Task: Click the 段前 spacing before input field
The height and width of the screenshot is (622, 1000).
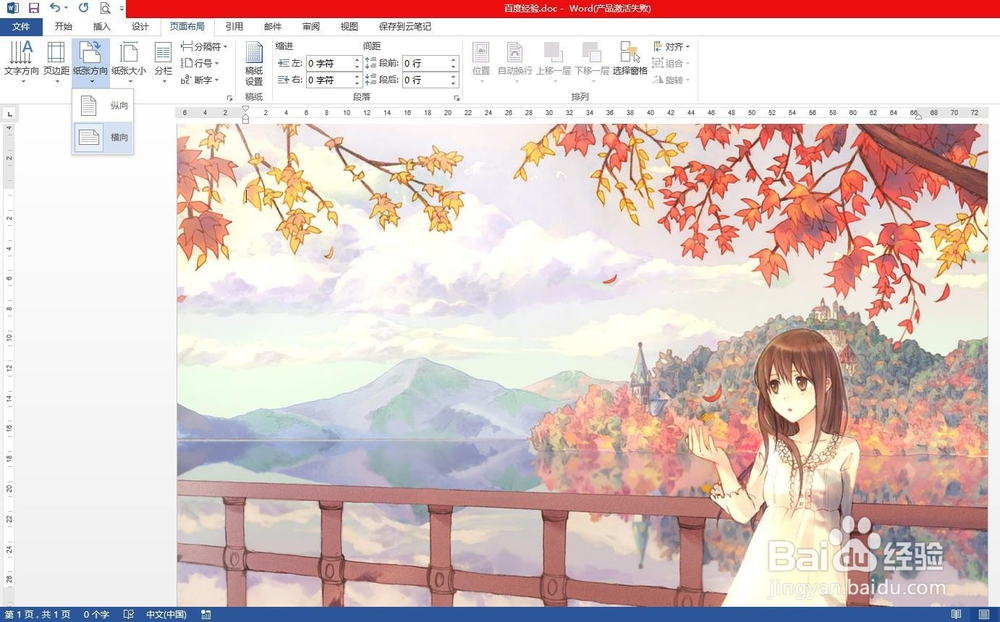Action: [x=425, y=63]
